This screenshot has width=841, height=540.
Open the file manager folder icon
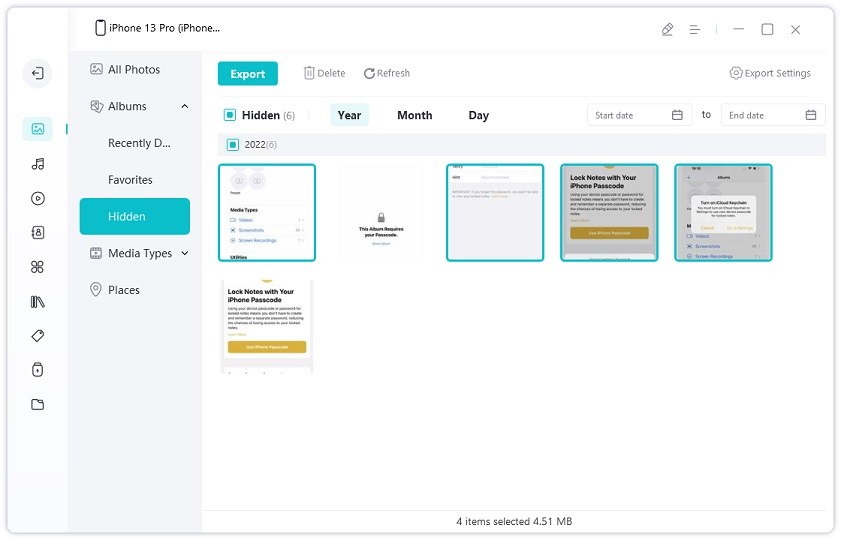(38, 404)
